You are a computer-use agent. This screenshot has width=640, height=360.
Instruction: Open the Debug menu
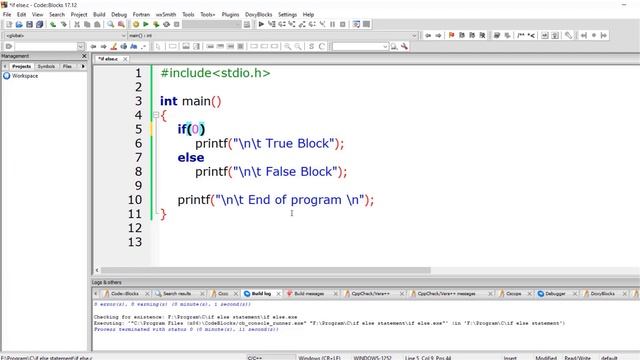coord(119,14)
